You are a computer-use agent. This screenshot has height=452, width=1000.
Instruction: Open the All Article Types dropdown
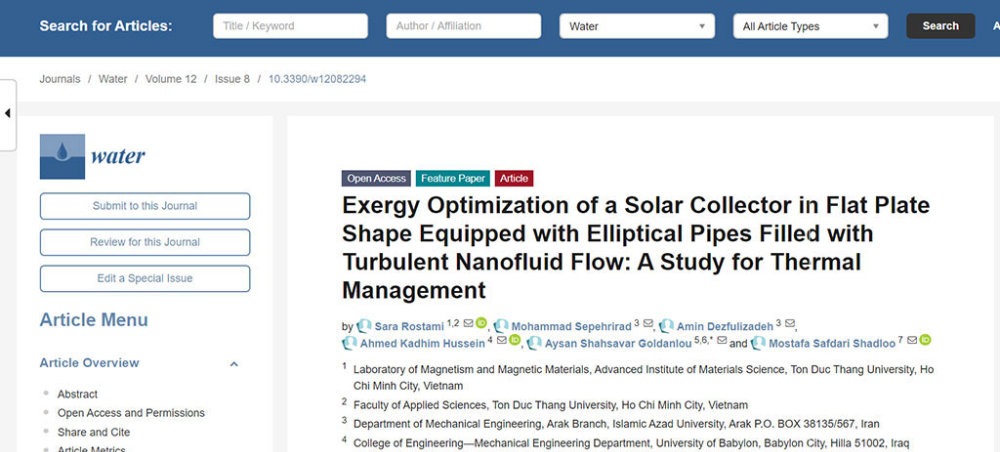[811, 26]
